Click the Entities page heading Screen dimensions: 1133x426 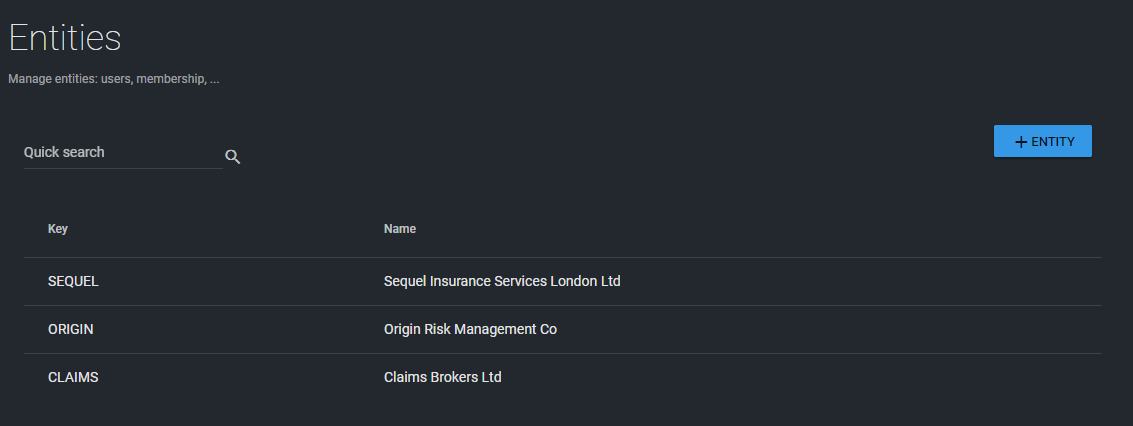(65, 38)
